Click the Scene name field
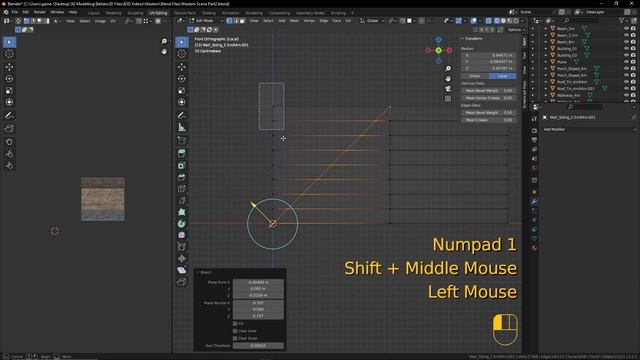 point(537,12)
